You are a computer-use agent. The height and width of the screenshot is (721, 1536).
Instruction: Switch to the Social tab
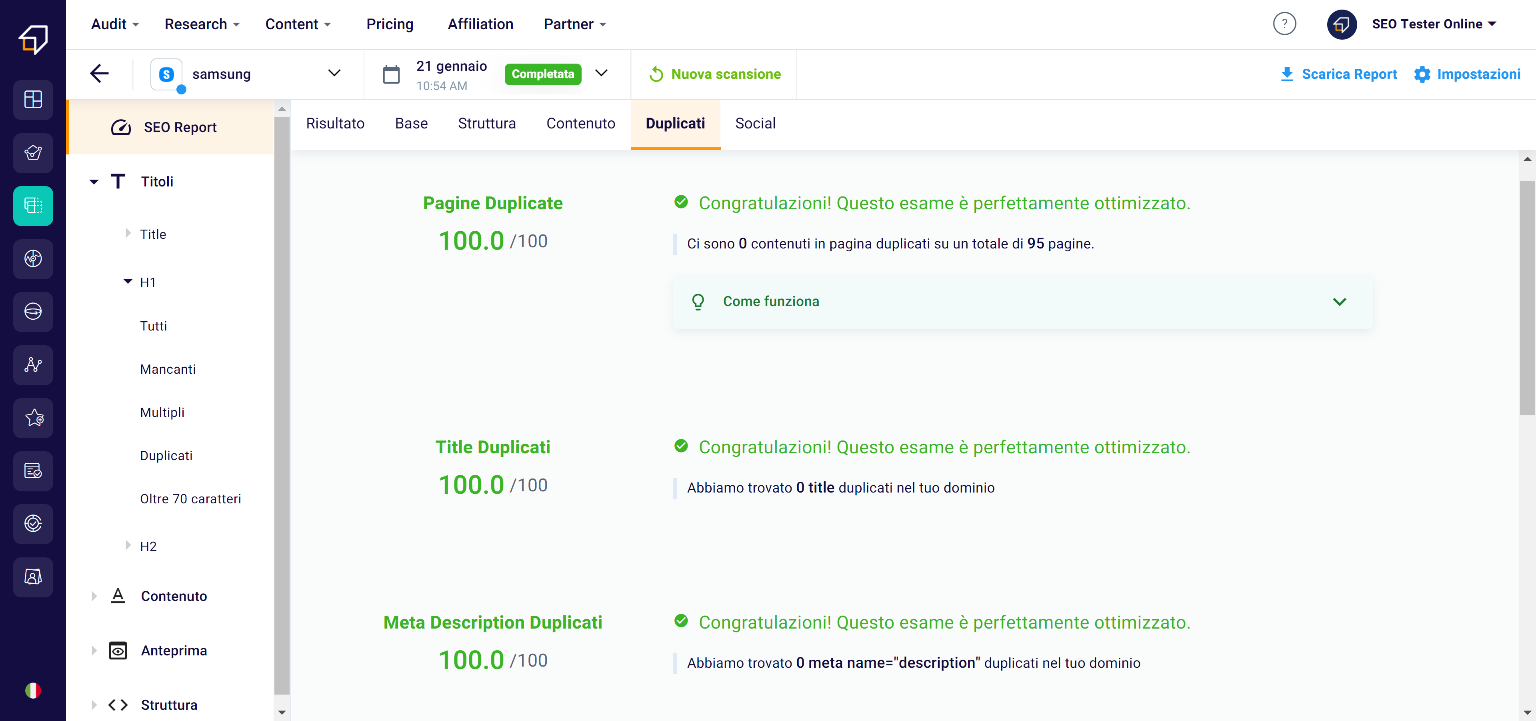click(755, 124)
